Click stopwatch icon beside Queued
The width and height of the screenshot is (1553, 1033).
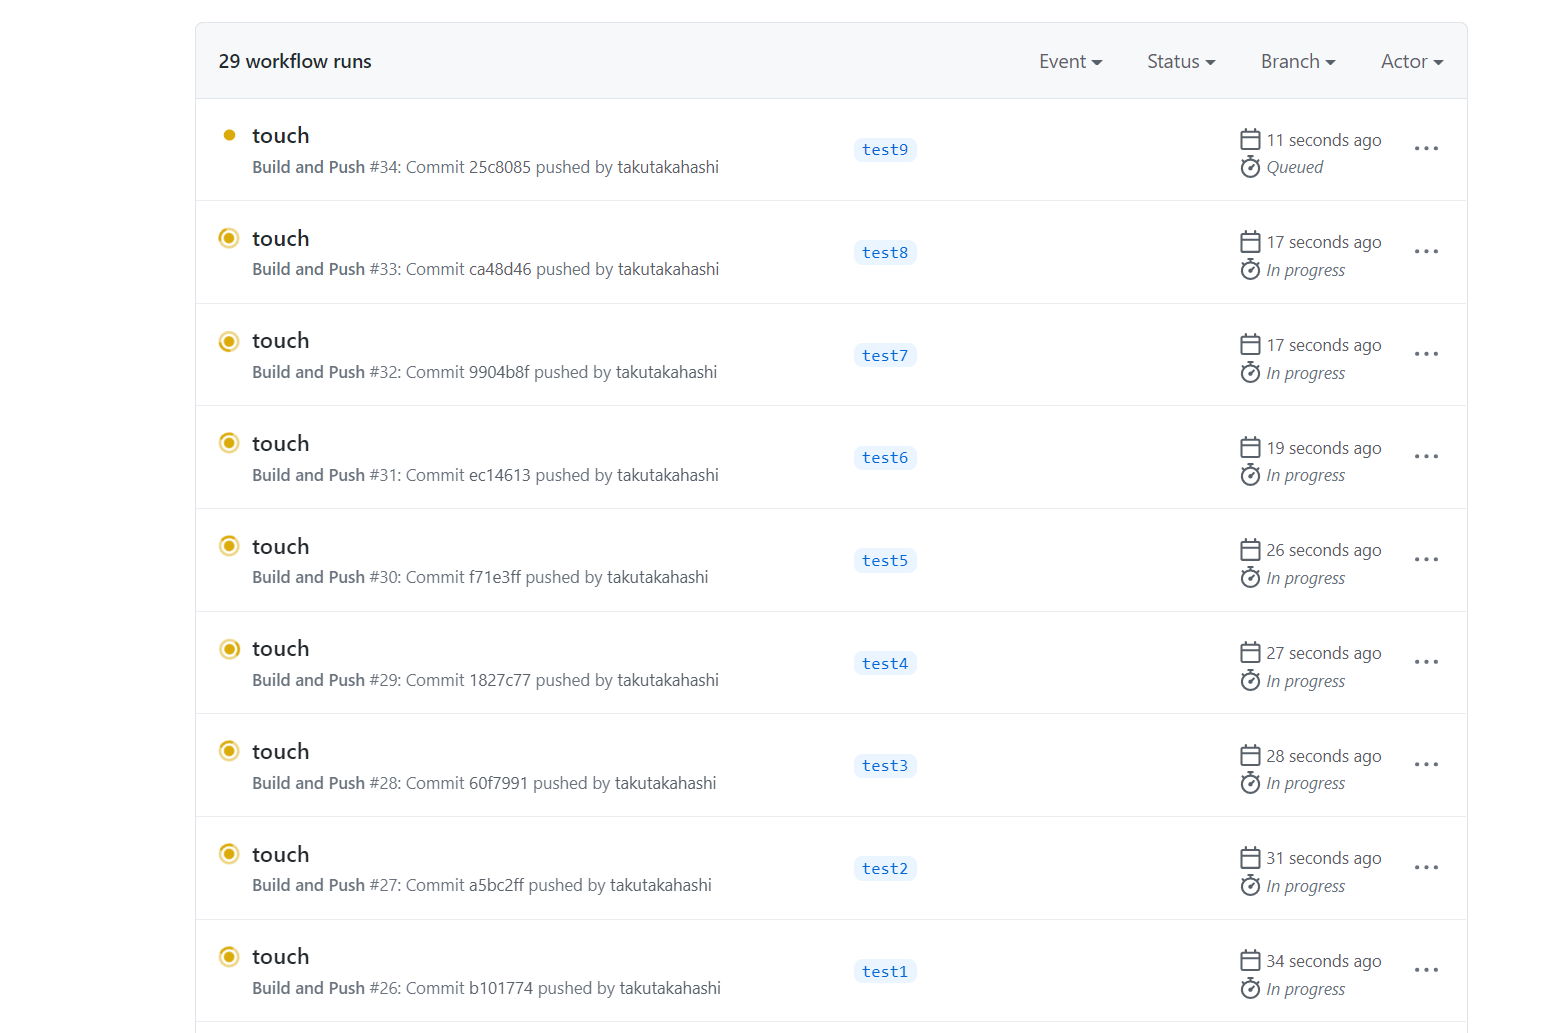click(x=1250, y=167)
